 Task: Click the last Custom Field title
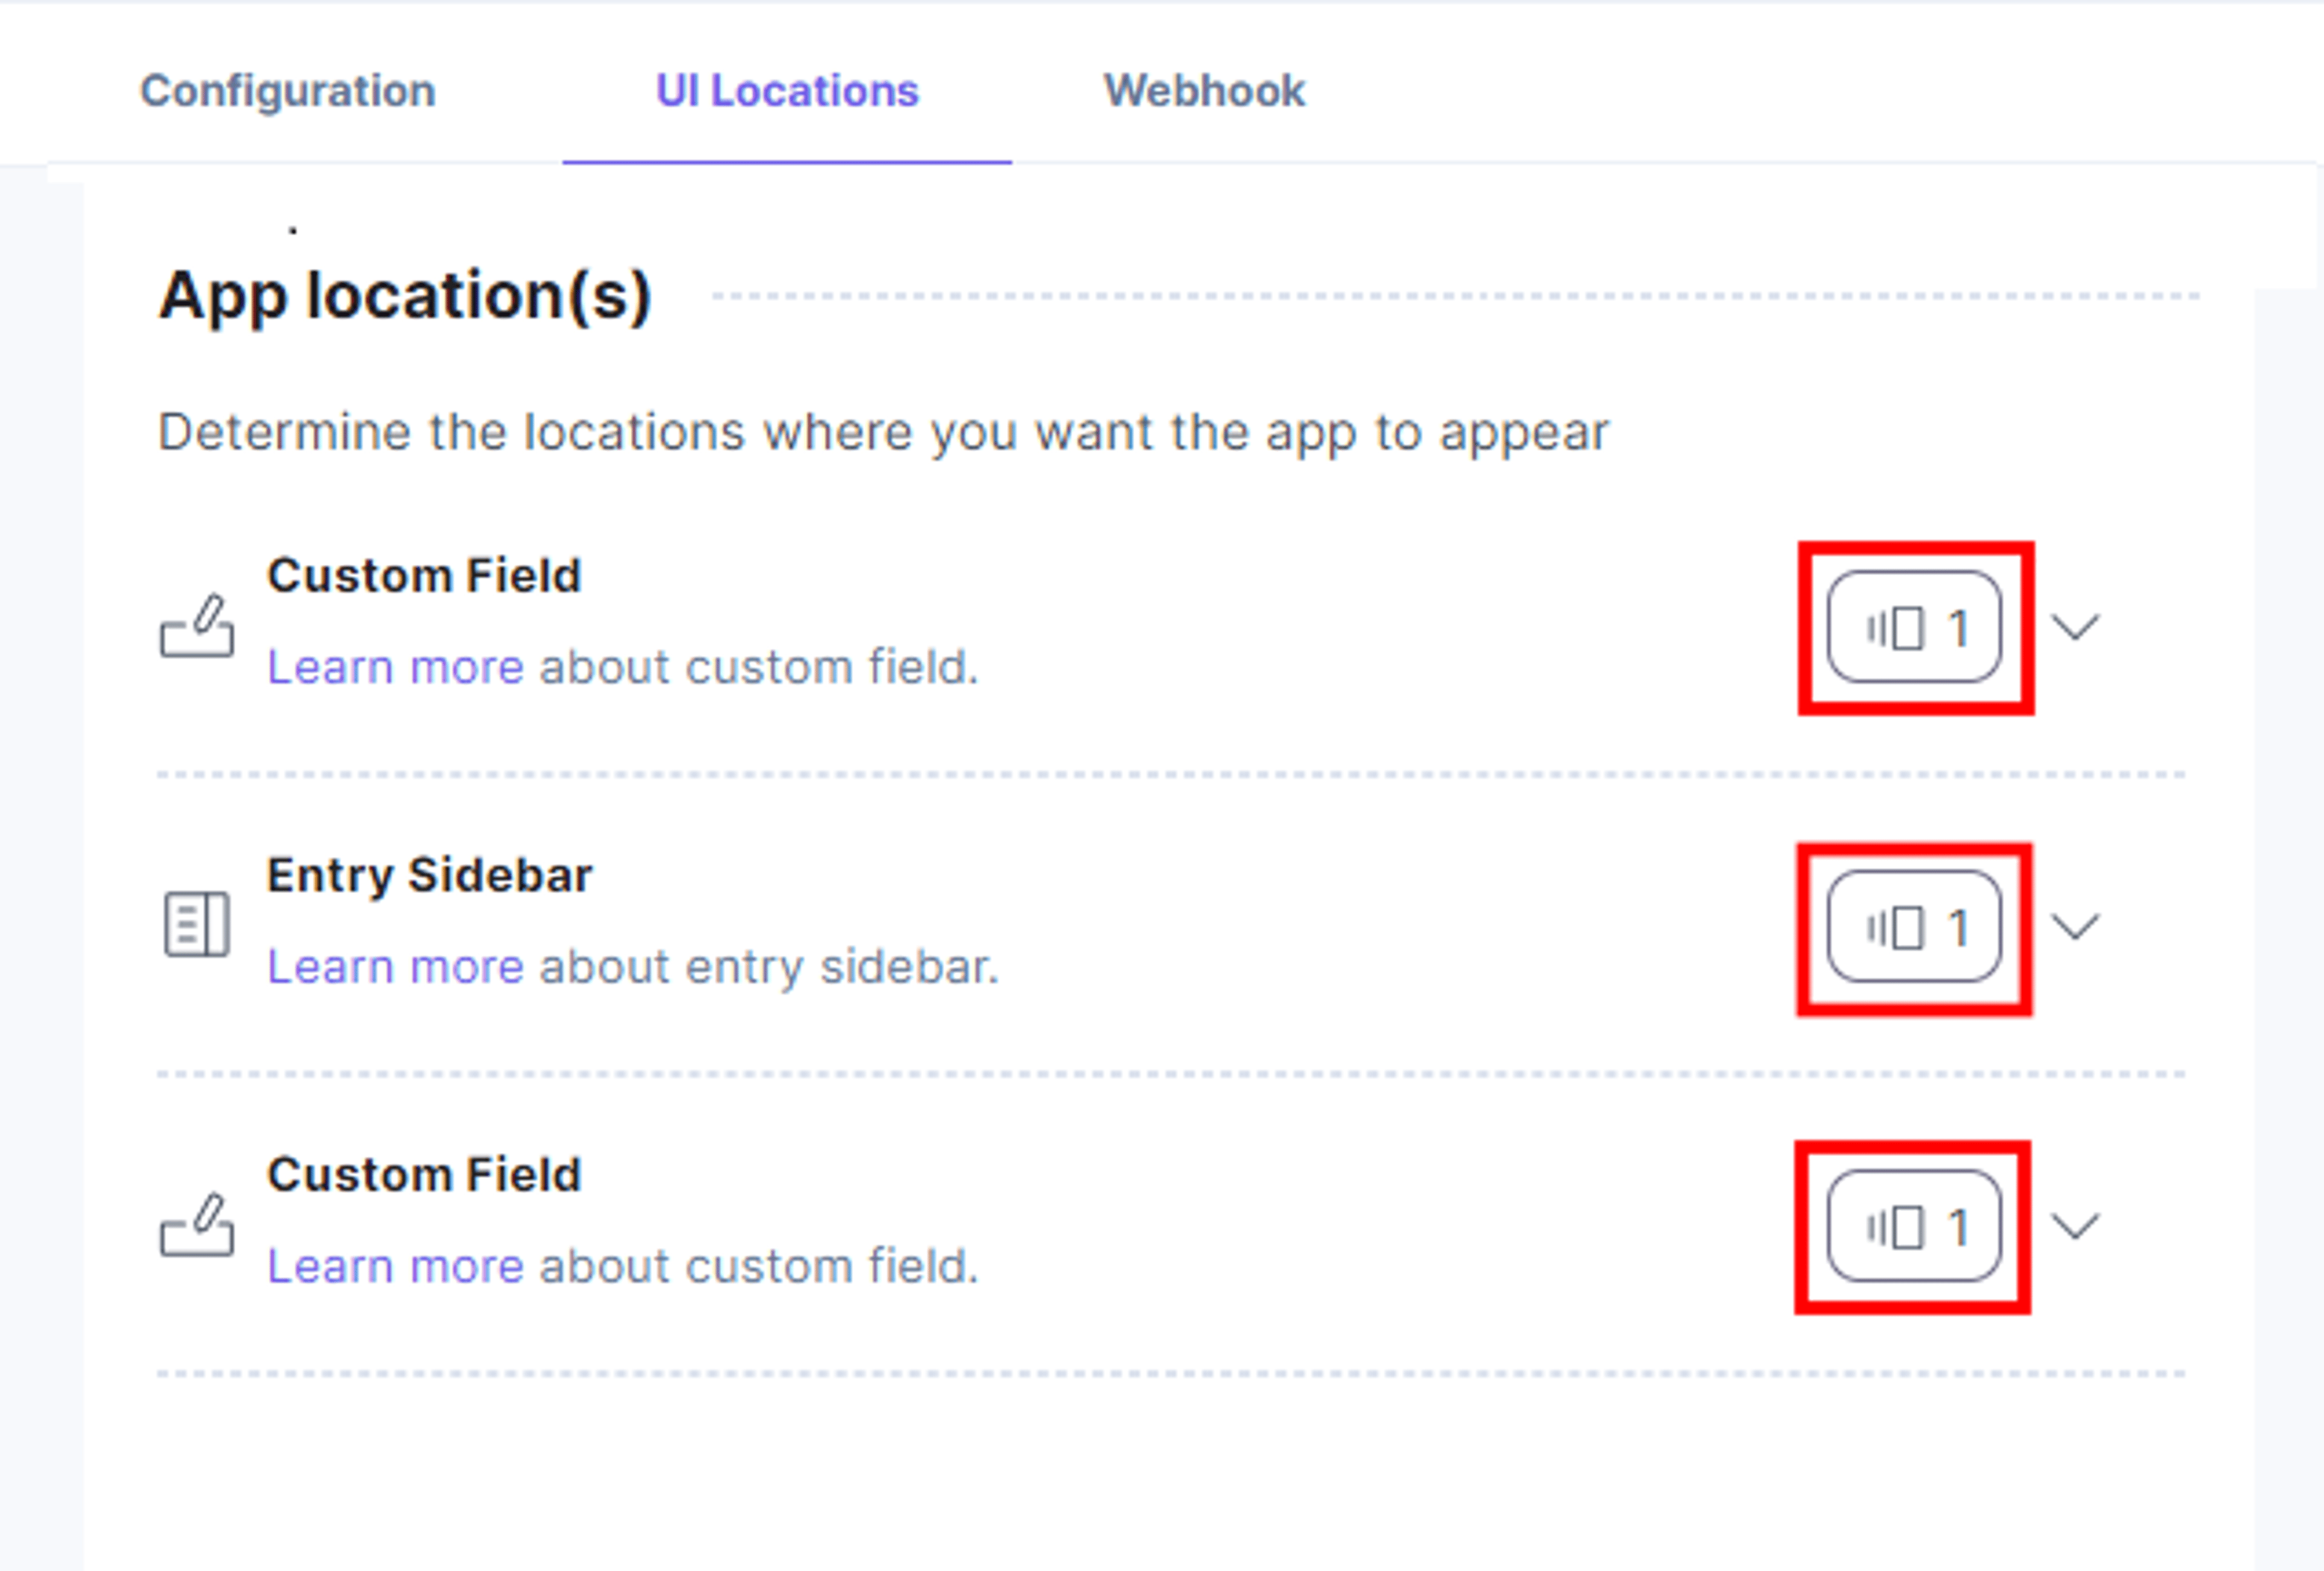tap(424, 1174)
